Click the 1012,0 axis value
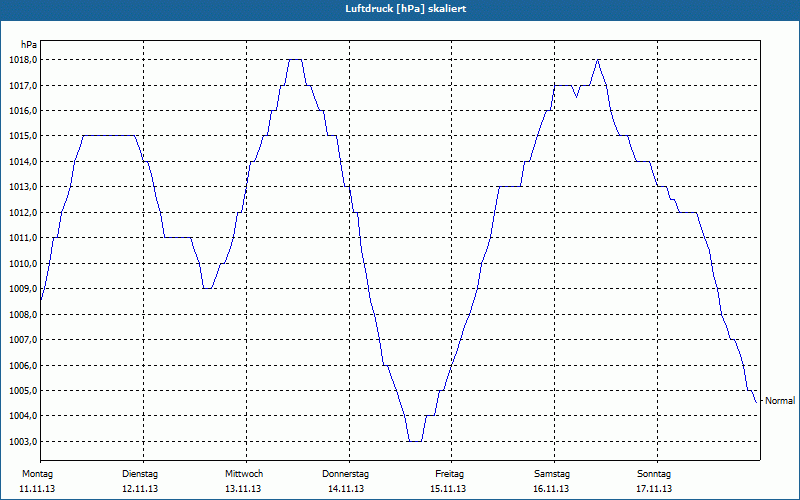Viewport: 800px width, 500px height. [23, 212]
